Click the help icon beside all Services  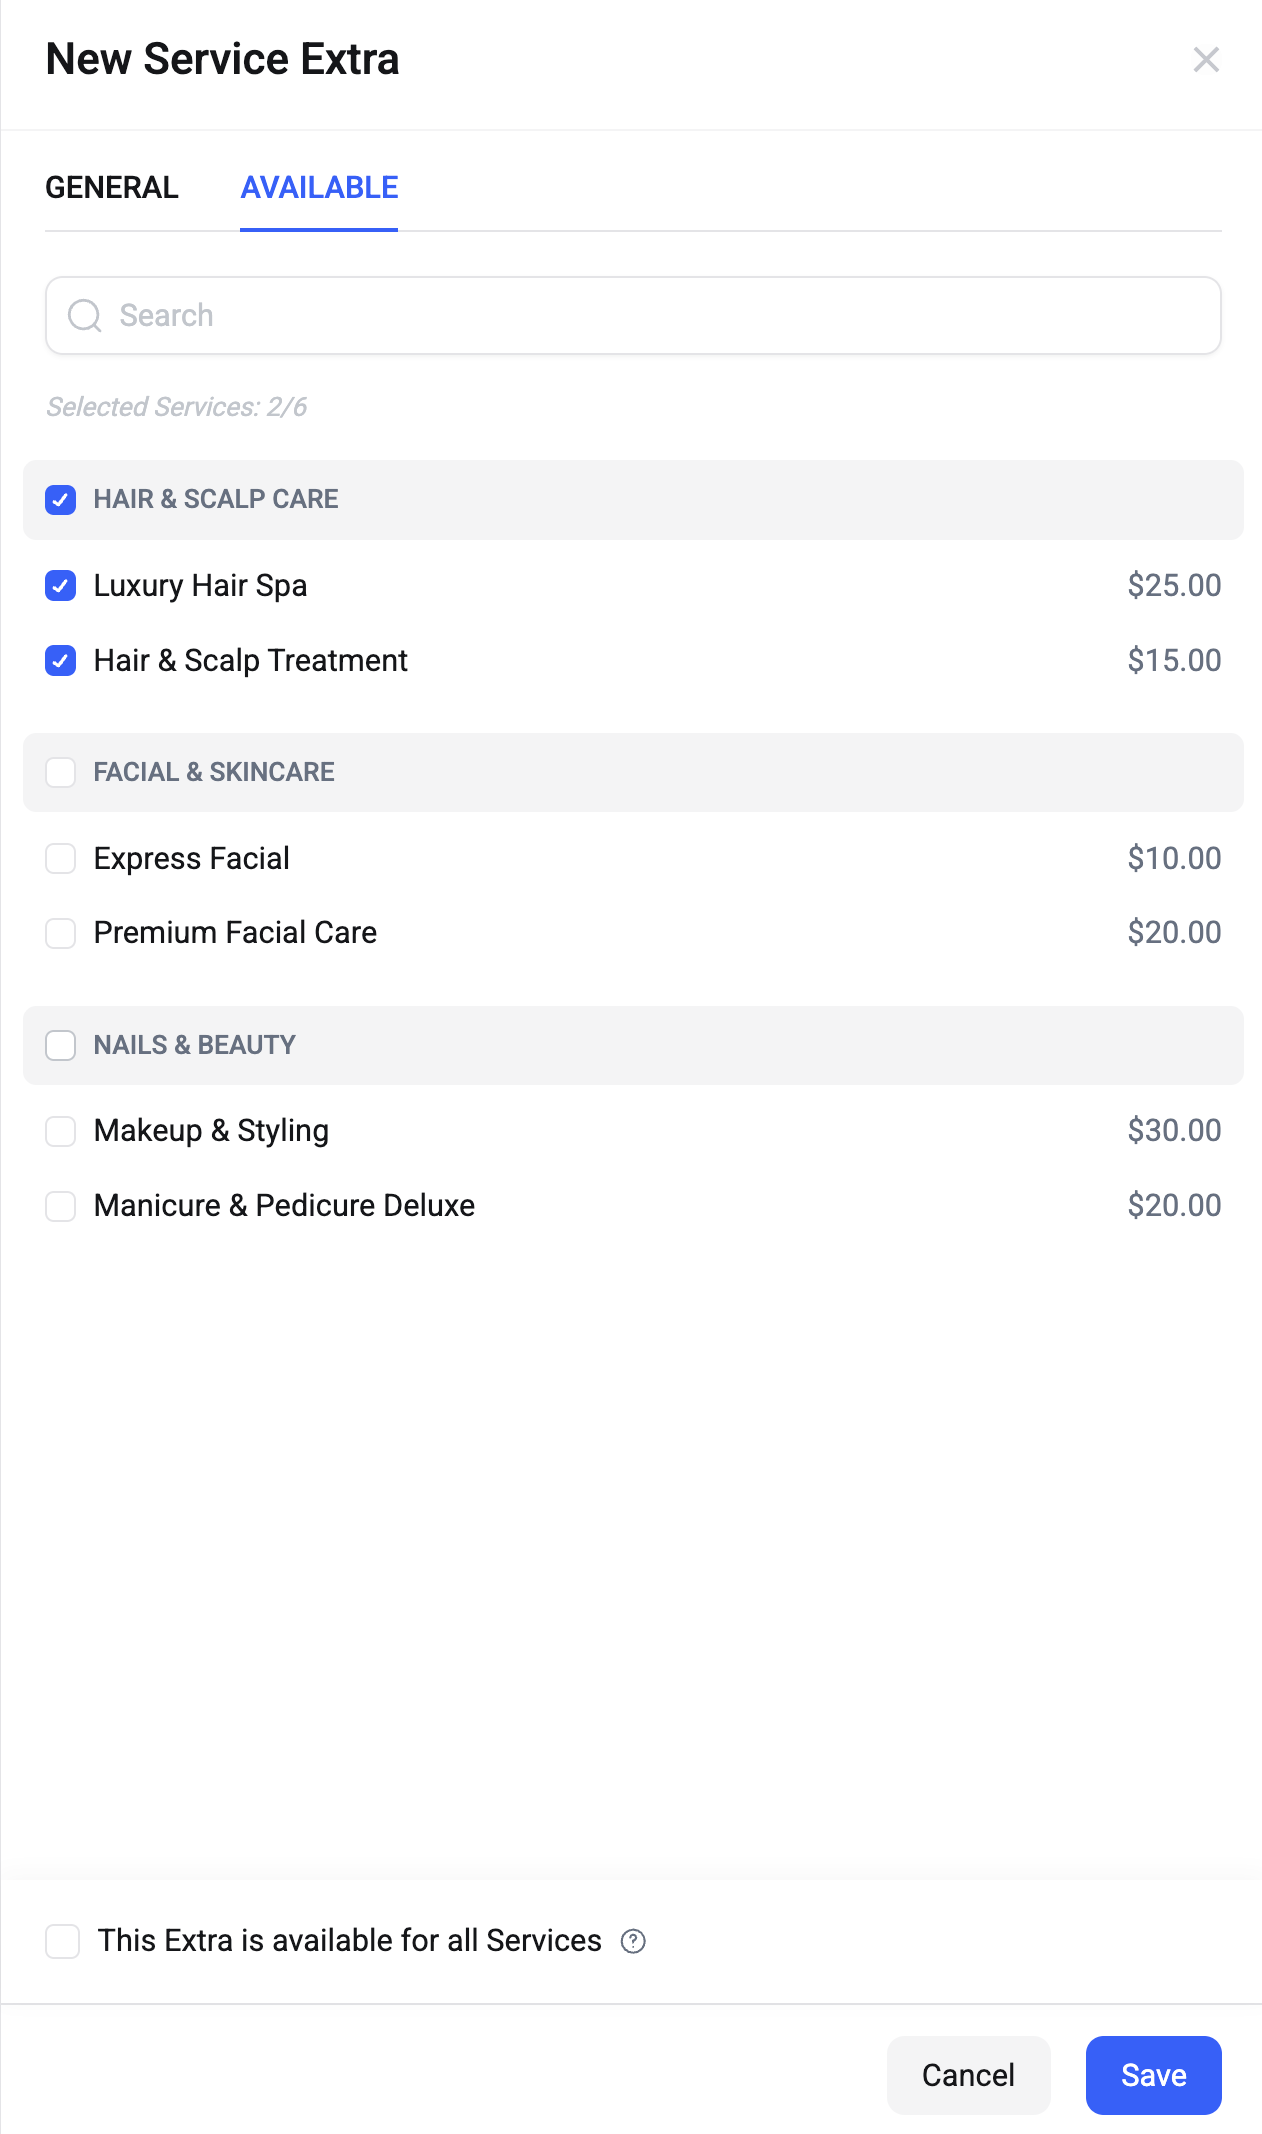click(x=633, y=1941)
